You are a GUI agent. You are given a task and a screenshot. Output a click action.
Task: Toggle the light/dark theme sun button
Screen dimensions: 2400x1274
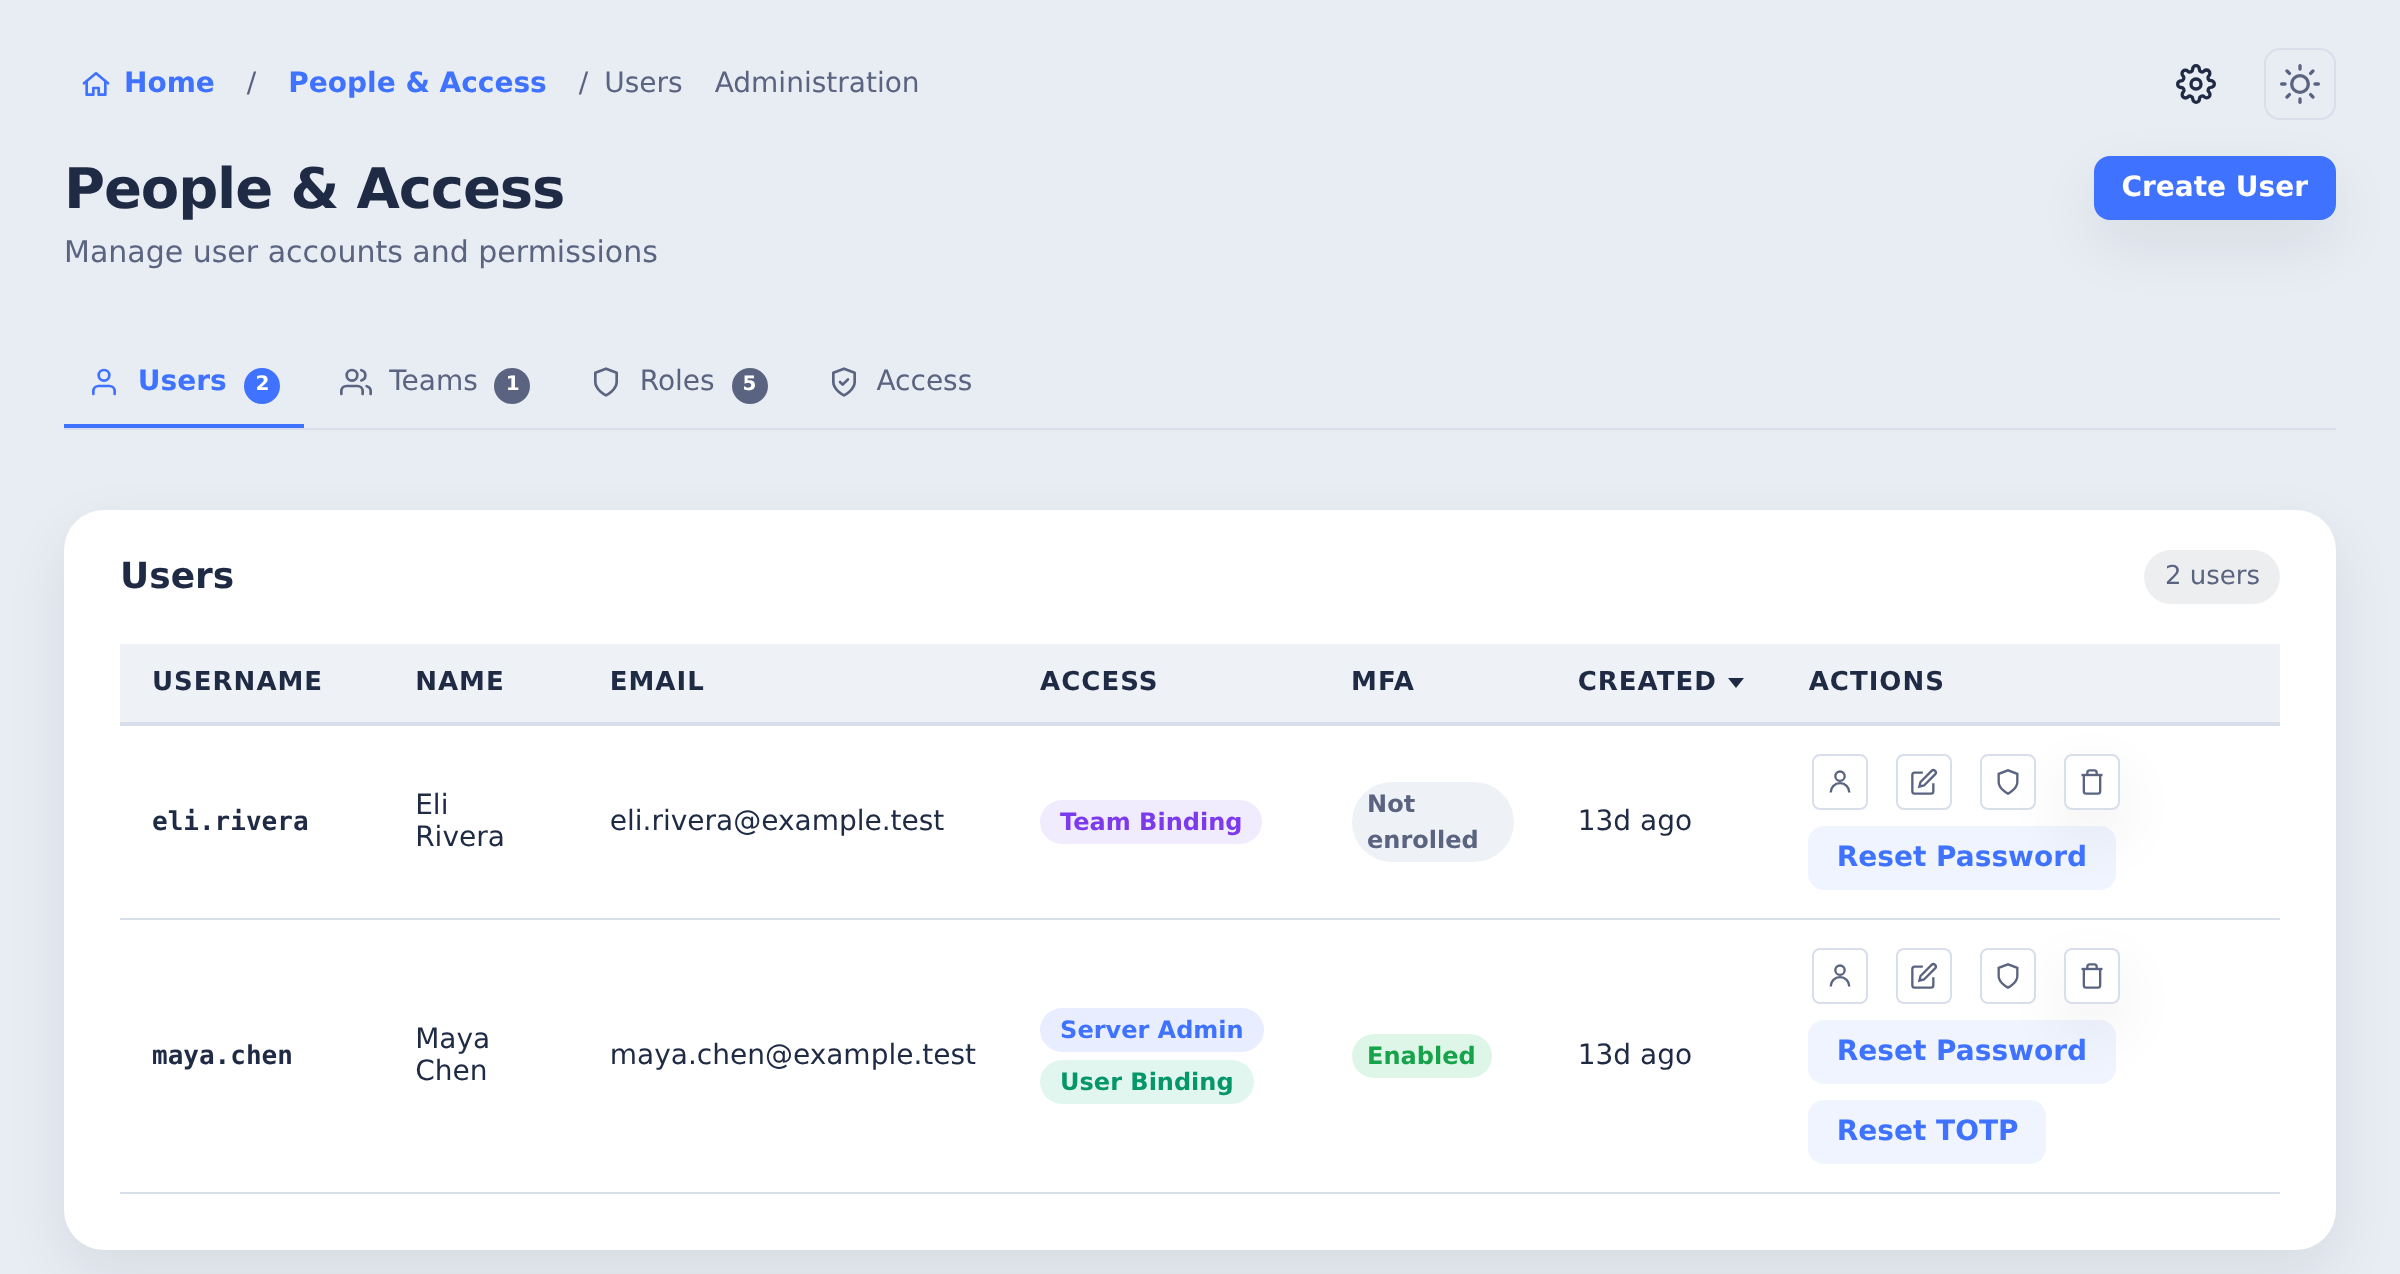[2300, 84]
